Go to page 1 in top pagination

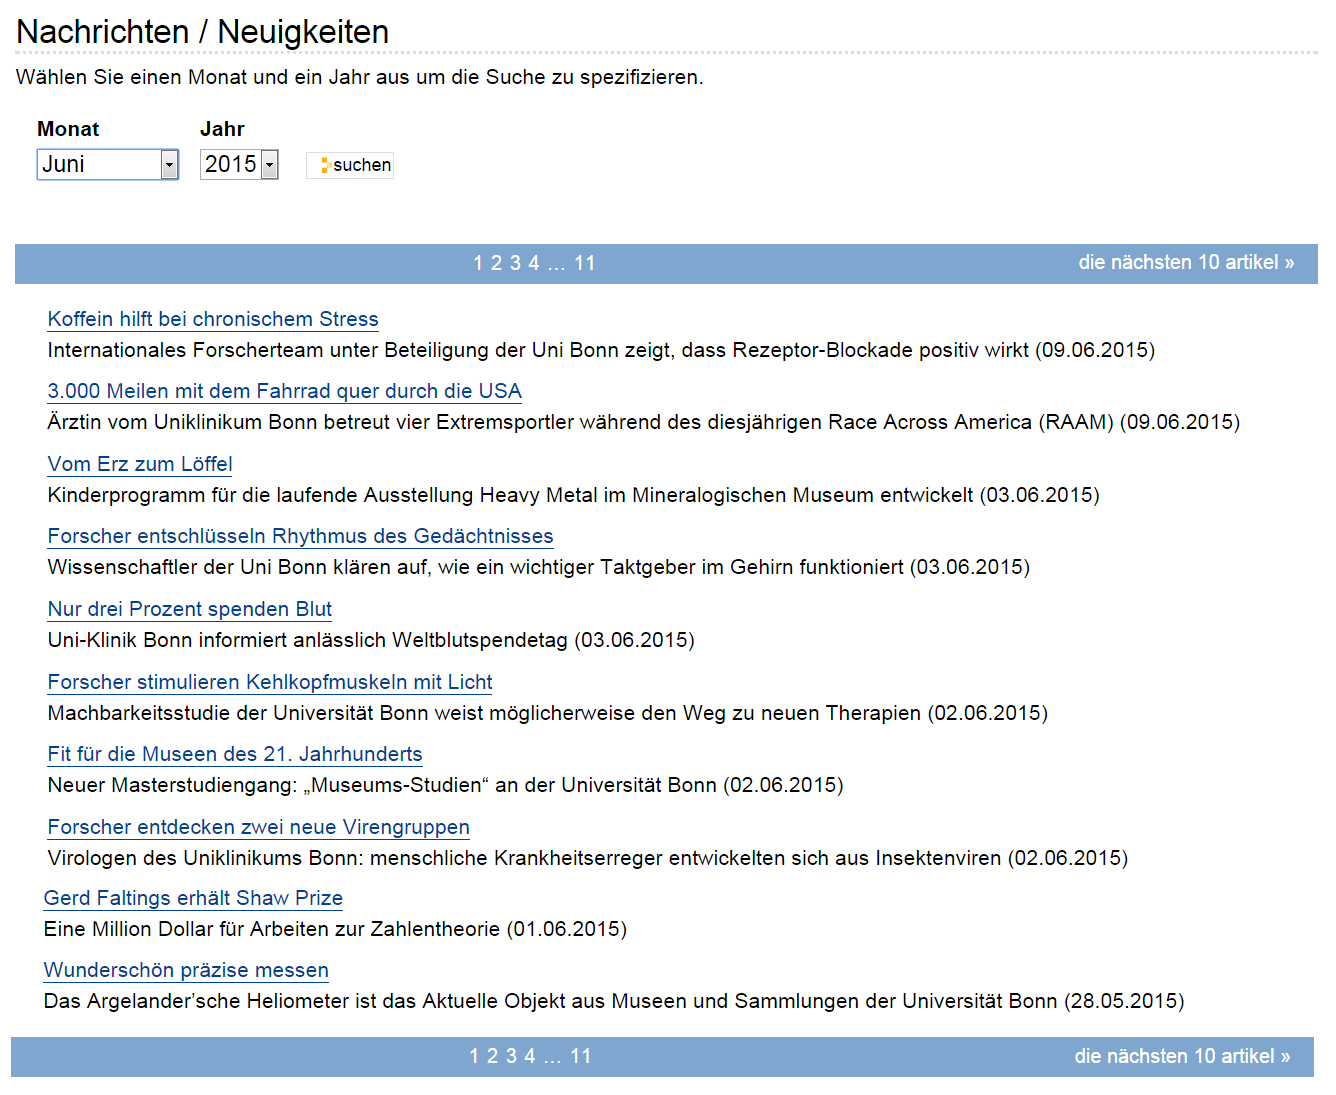pyautogui.click(x=478, y=263)
